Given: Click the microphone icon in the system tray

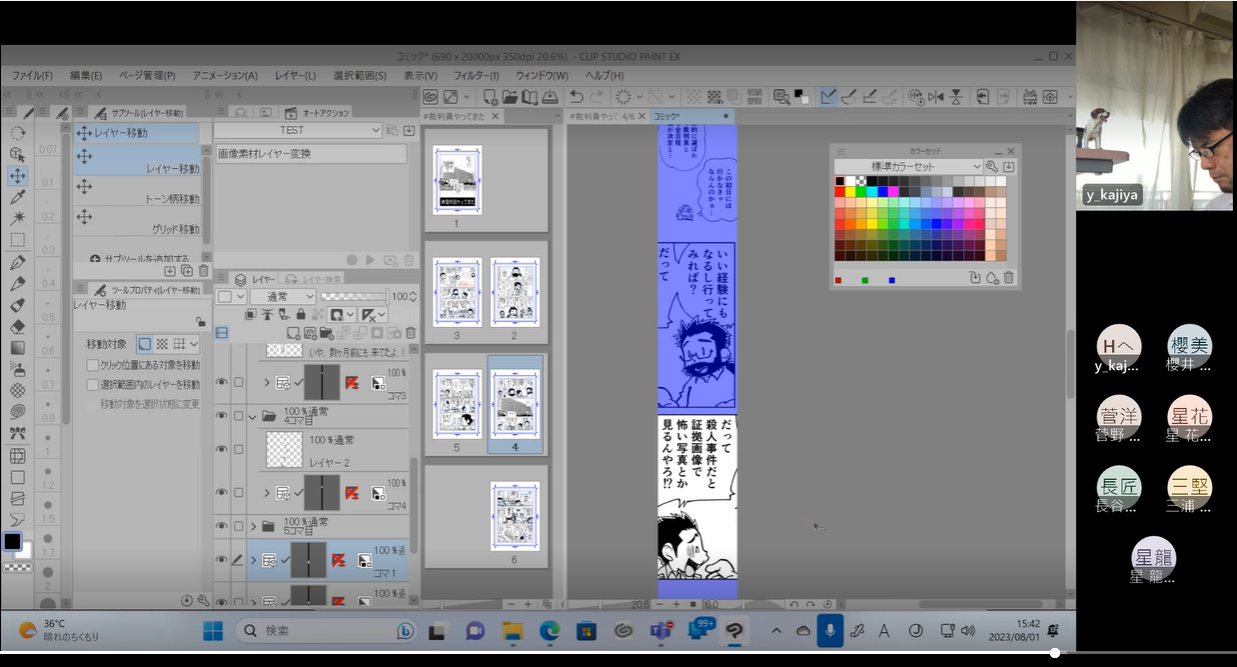Looking at the screenshot, I should click(829, 631).
